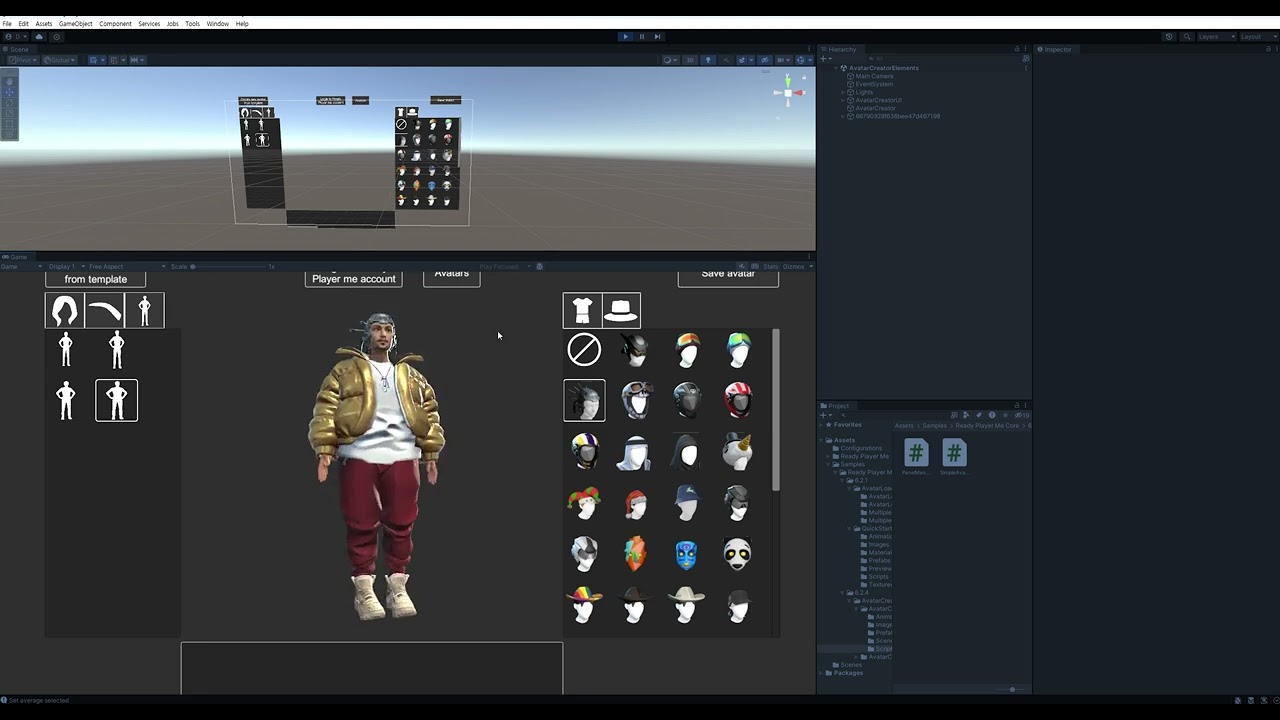Switch to the Inspector tab
The image size is (1280, 720).
[x=1055, y=49]
